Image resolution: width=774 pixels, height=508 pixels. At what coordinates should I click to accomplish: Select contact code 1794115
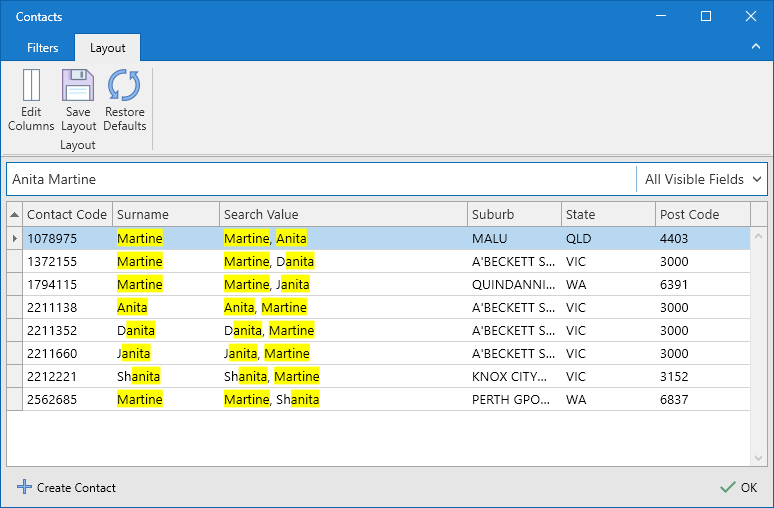[x=52, y=284]
